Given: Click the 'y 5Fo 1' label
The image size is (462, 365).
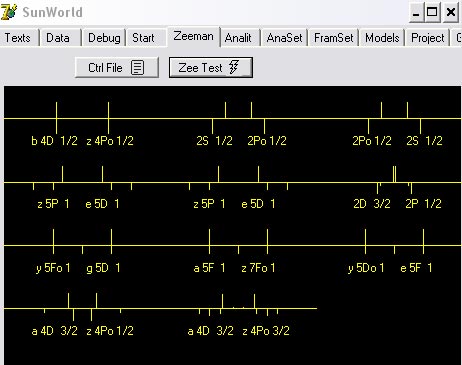Looking at the screenshot, I should [x=53, y=268].
